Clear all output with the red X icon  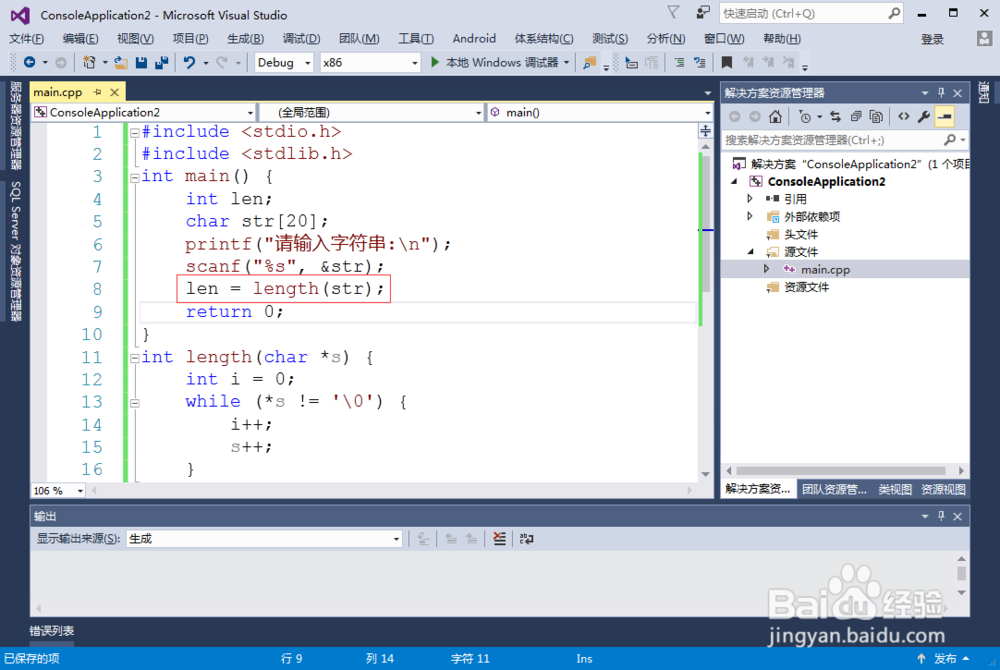click(x=499, y=539)
